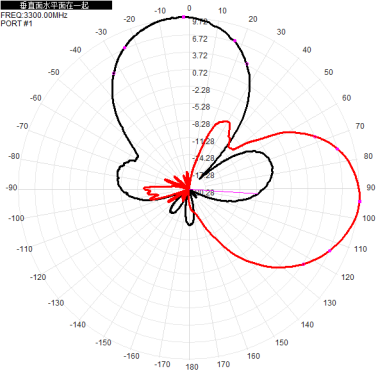Screen dimensions: 378x378
Task: Click the black Chinese title banner
Action: (56, 5)
